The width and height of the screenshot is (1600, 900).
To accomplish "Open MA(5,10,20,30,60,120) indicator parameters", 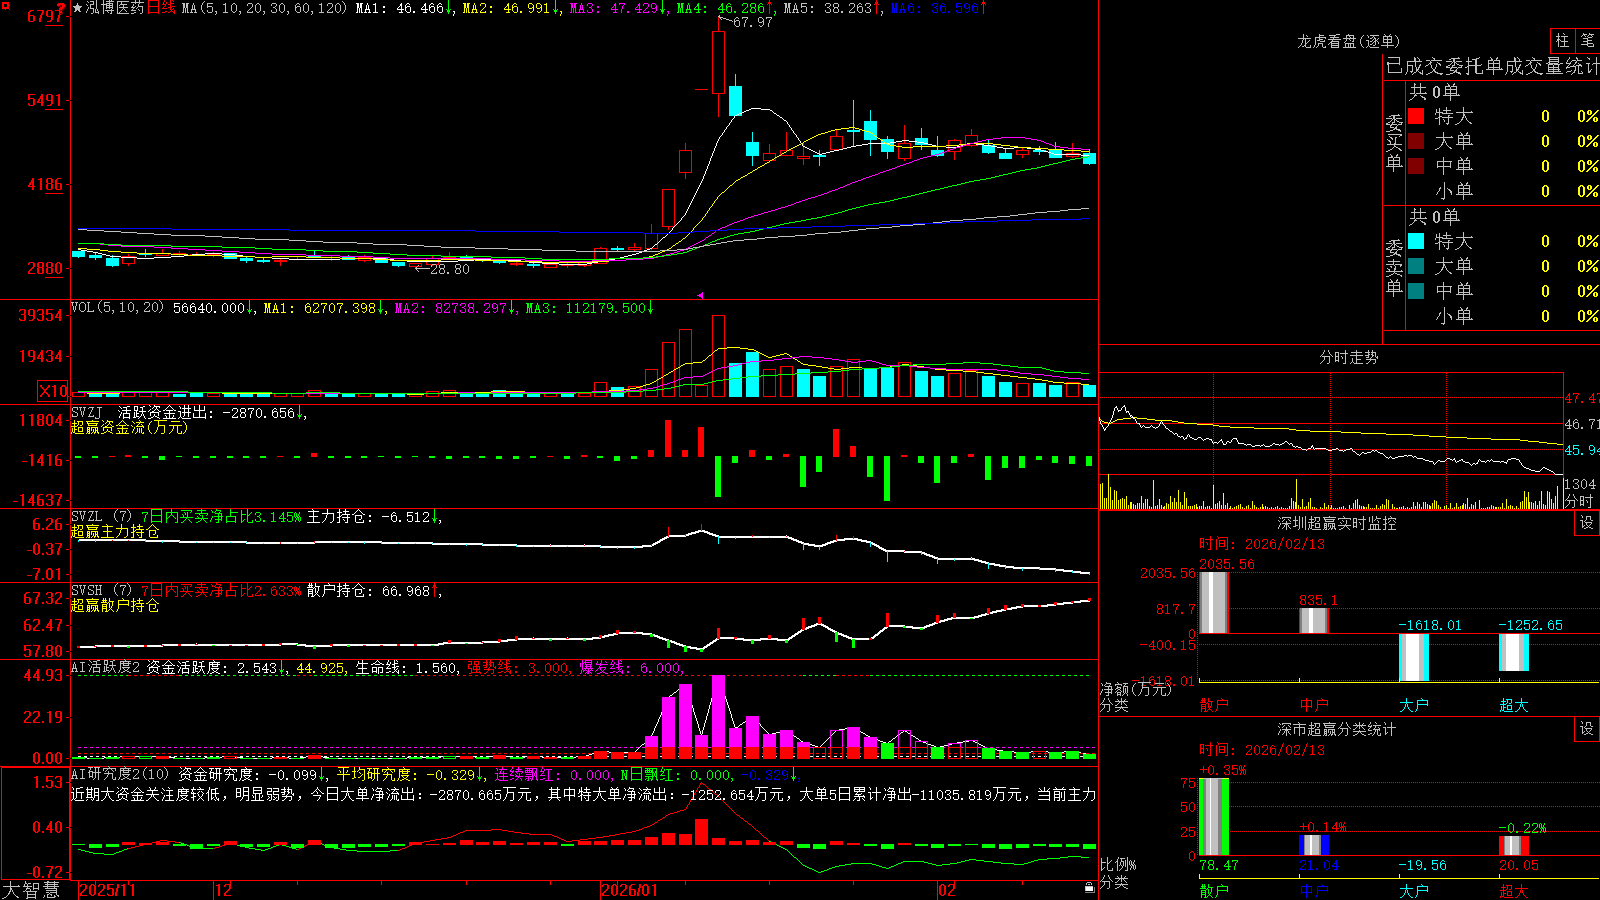I will (x=264, y=8).
